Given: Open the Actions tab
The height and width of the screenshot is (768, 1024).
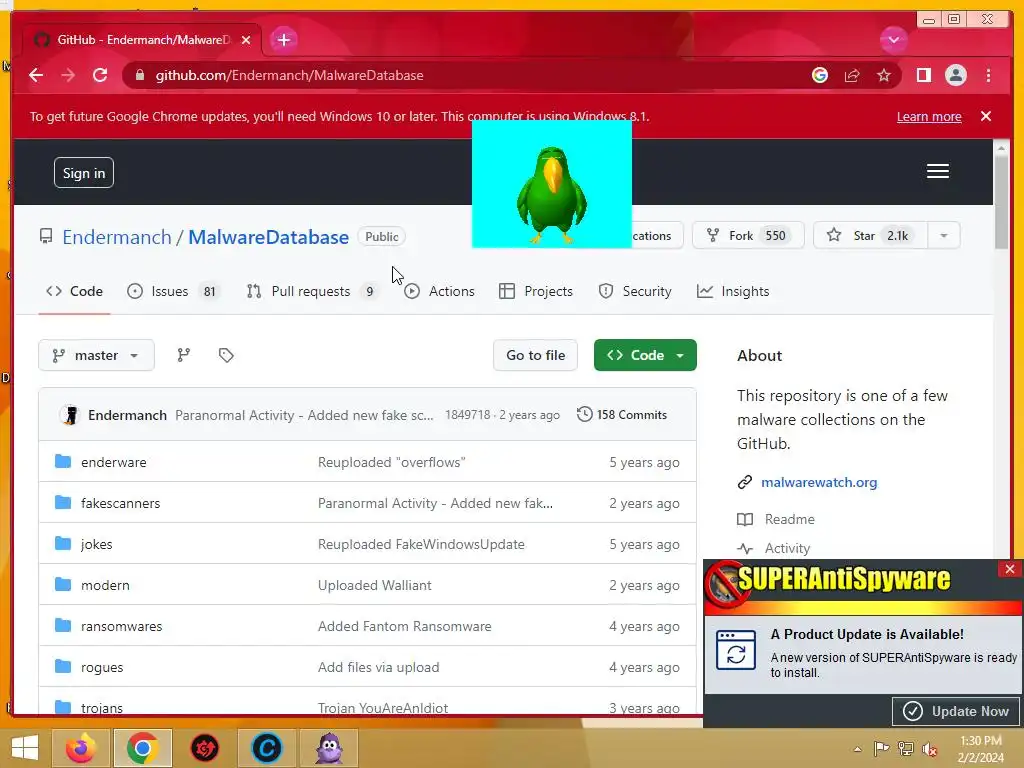Looking at the screenshot, I should [440, 291].
